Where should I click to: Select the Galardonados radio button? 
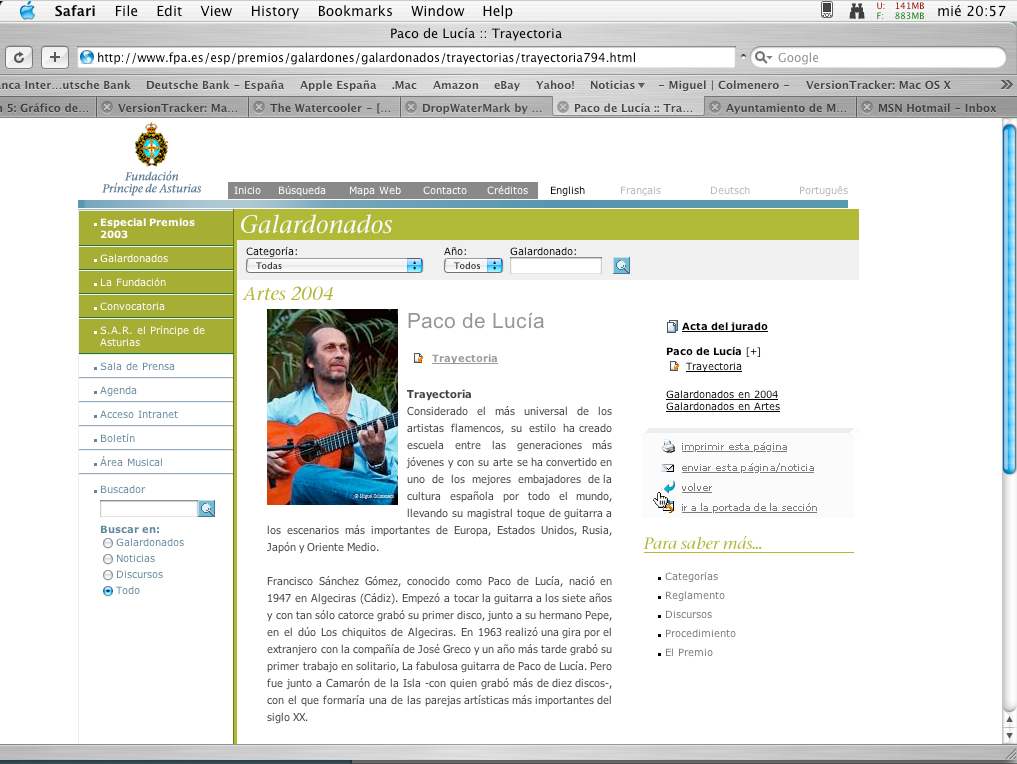tap(108, 543)
